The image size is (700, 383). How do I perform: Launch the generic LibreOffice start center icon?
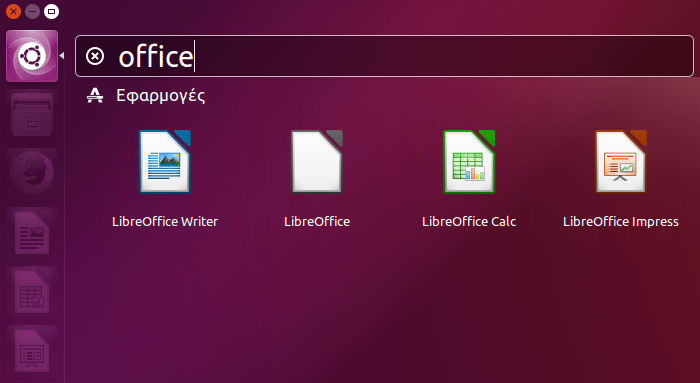(x=317, y=162)
